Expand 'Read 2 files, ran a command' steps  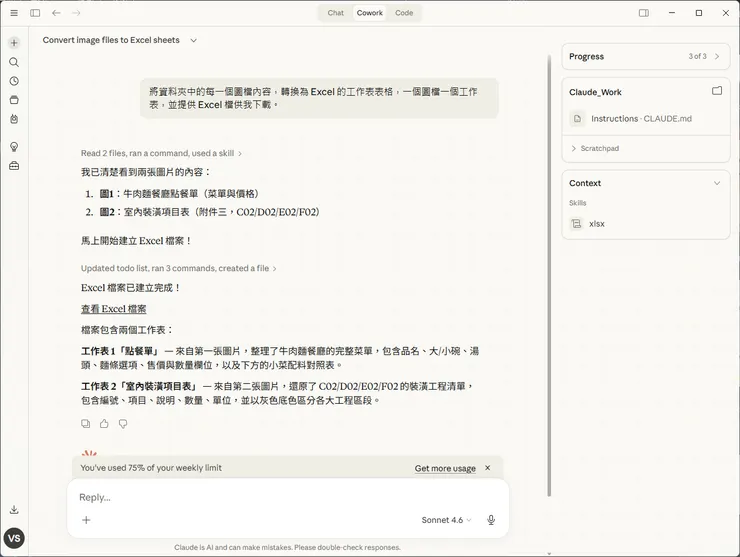tap(161, 153)
